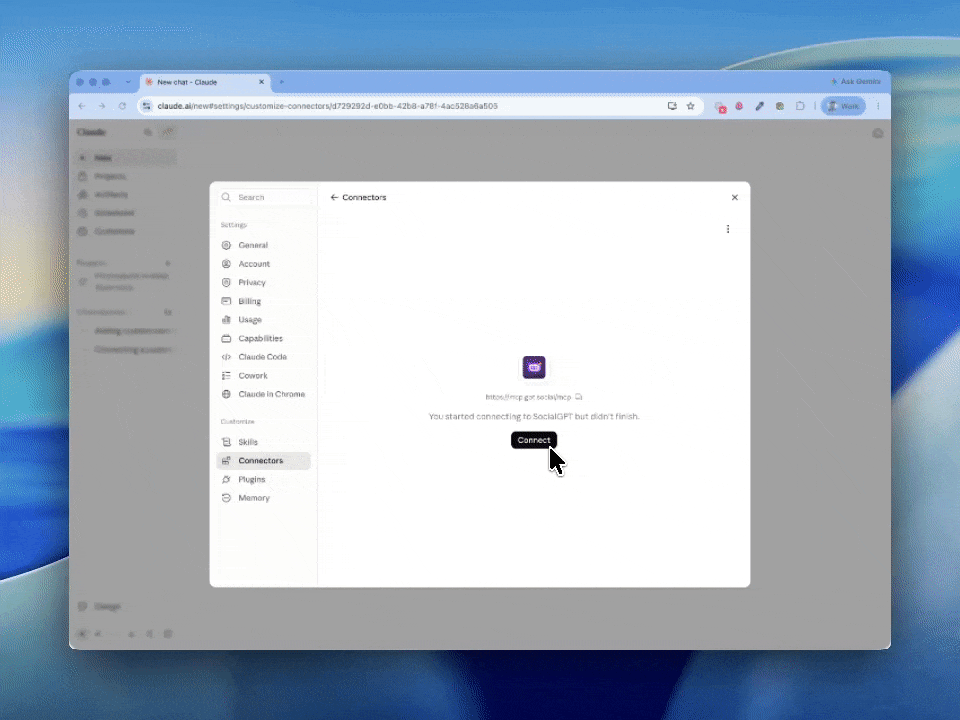
Task: Close the settings dialog
Action: [x=735, y=197]
